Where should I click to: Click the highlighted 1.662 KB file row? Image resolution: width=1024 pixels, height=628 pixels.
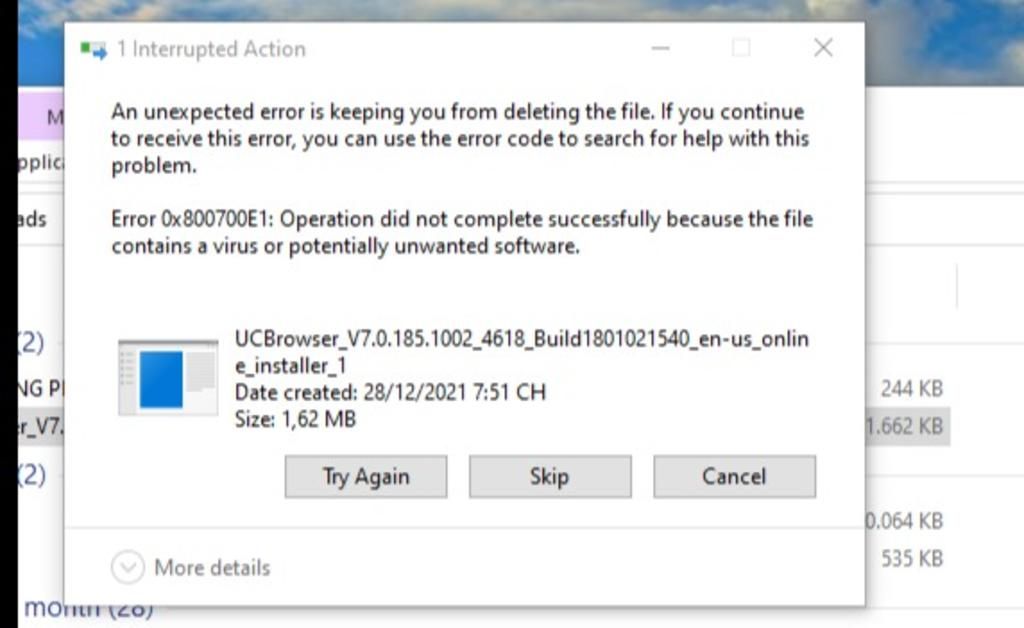[904, 427]
